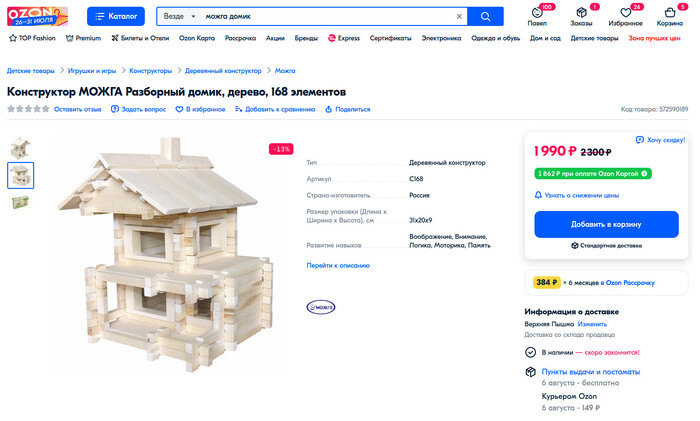Click the info icon on Ozon Карта price
Viewport: 700px width, 421px height.
pyautogui.click(x=644, y=174)
